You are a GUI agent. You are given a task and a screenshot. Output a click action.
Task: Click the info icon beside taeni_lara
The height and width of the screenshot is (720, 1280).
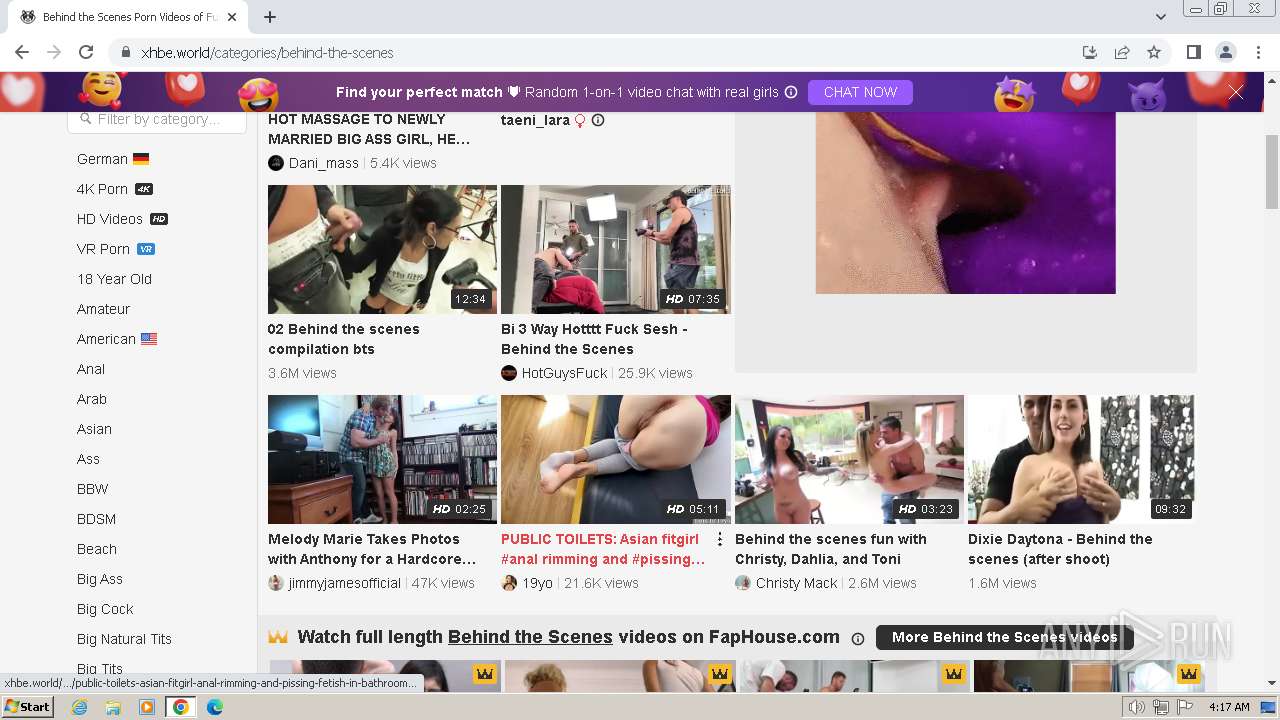[x=598, y=120]
